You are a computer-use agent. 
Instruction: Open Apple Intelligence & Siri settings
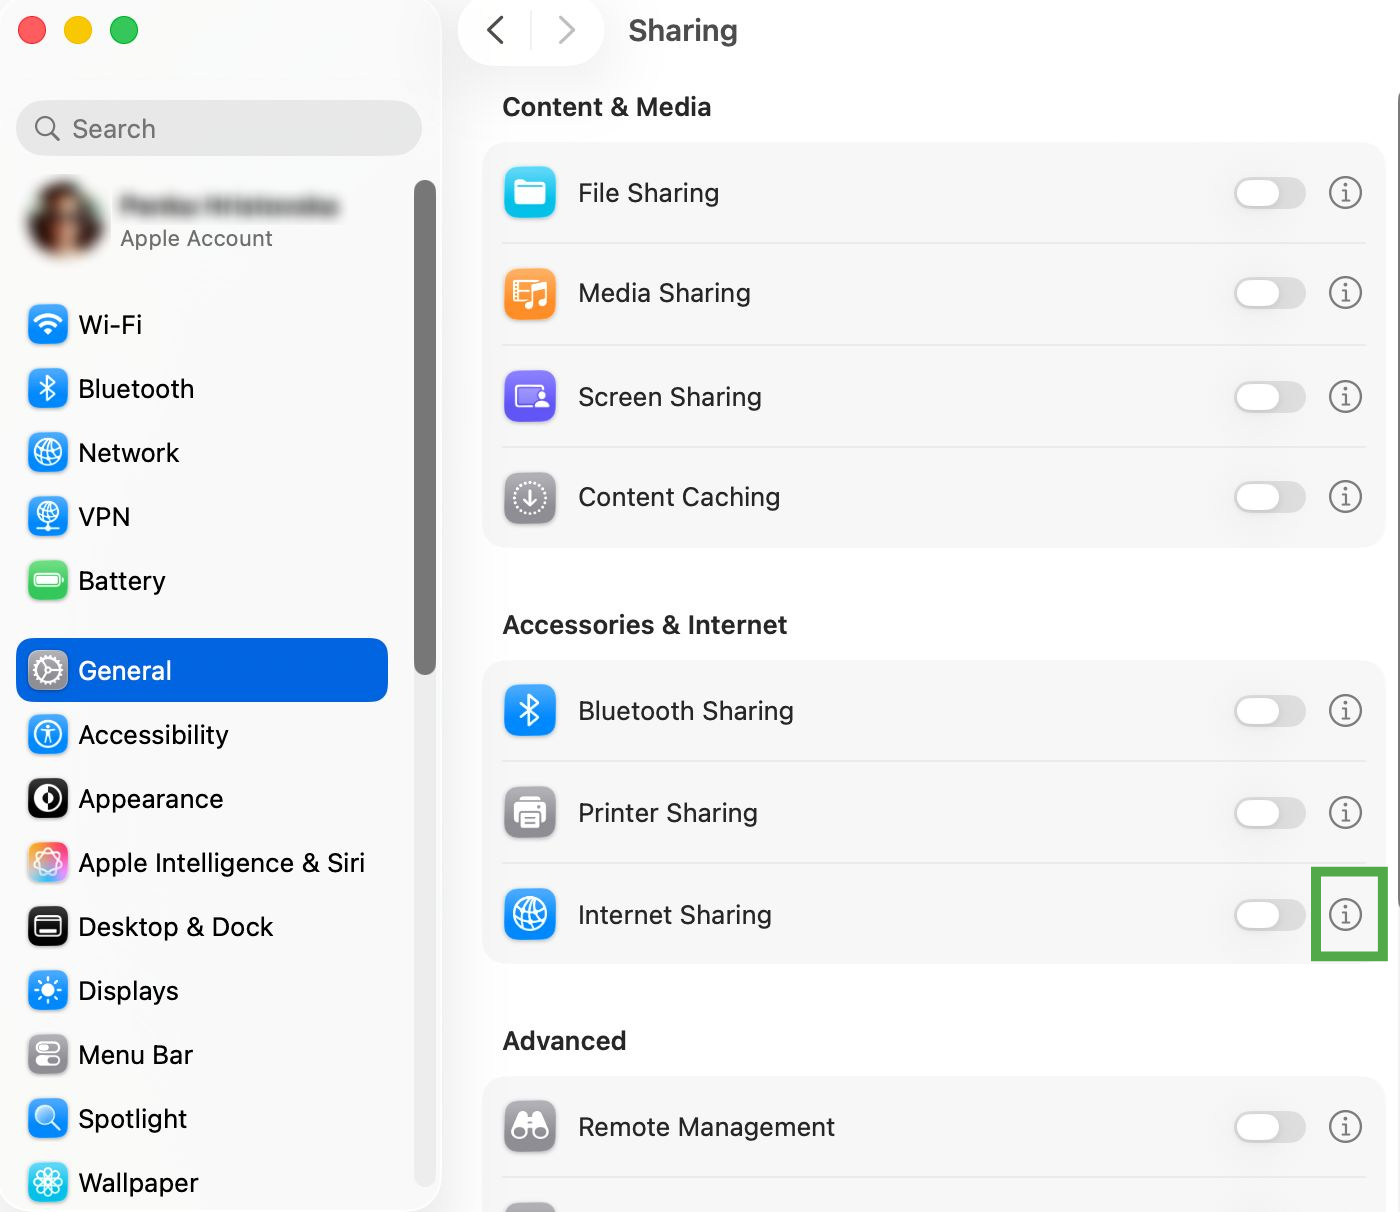[202, 863]
